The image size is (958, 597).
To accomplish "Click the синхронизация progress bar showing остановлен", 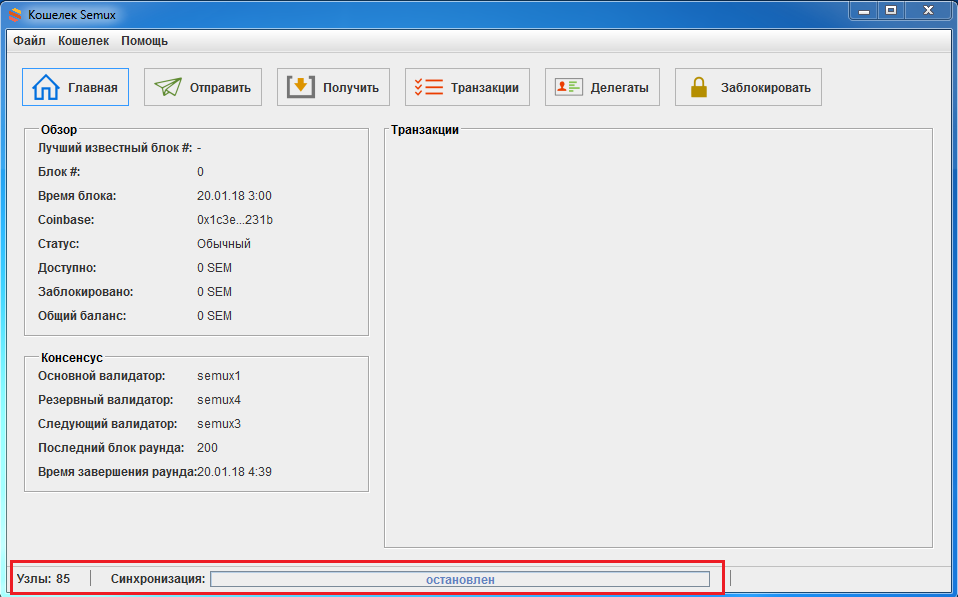I will tap(460, 579).
